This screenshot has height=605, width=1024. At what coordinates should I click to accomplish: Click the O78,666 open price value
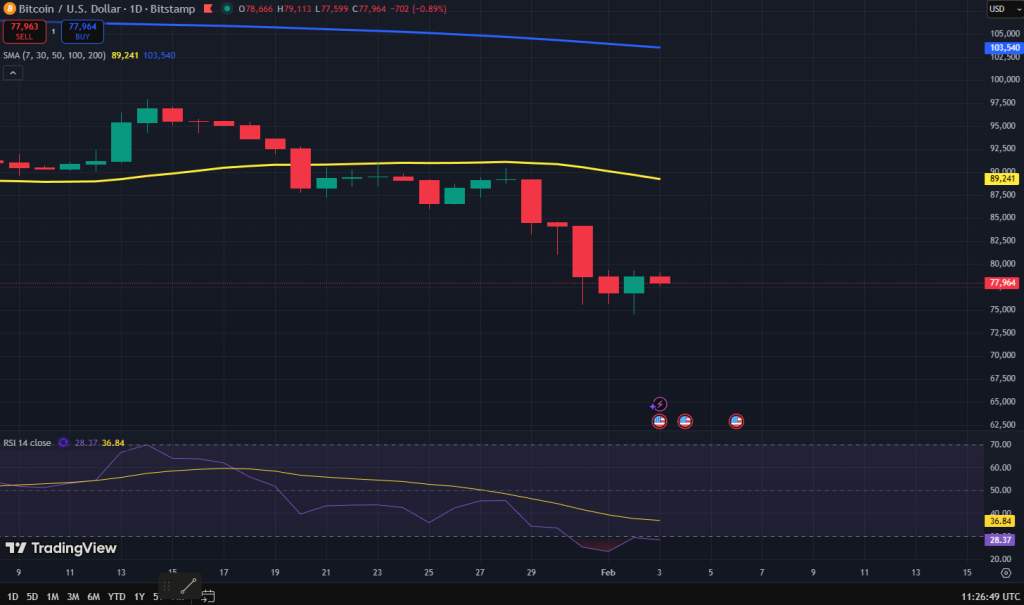coord(255,9)
